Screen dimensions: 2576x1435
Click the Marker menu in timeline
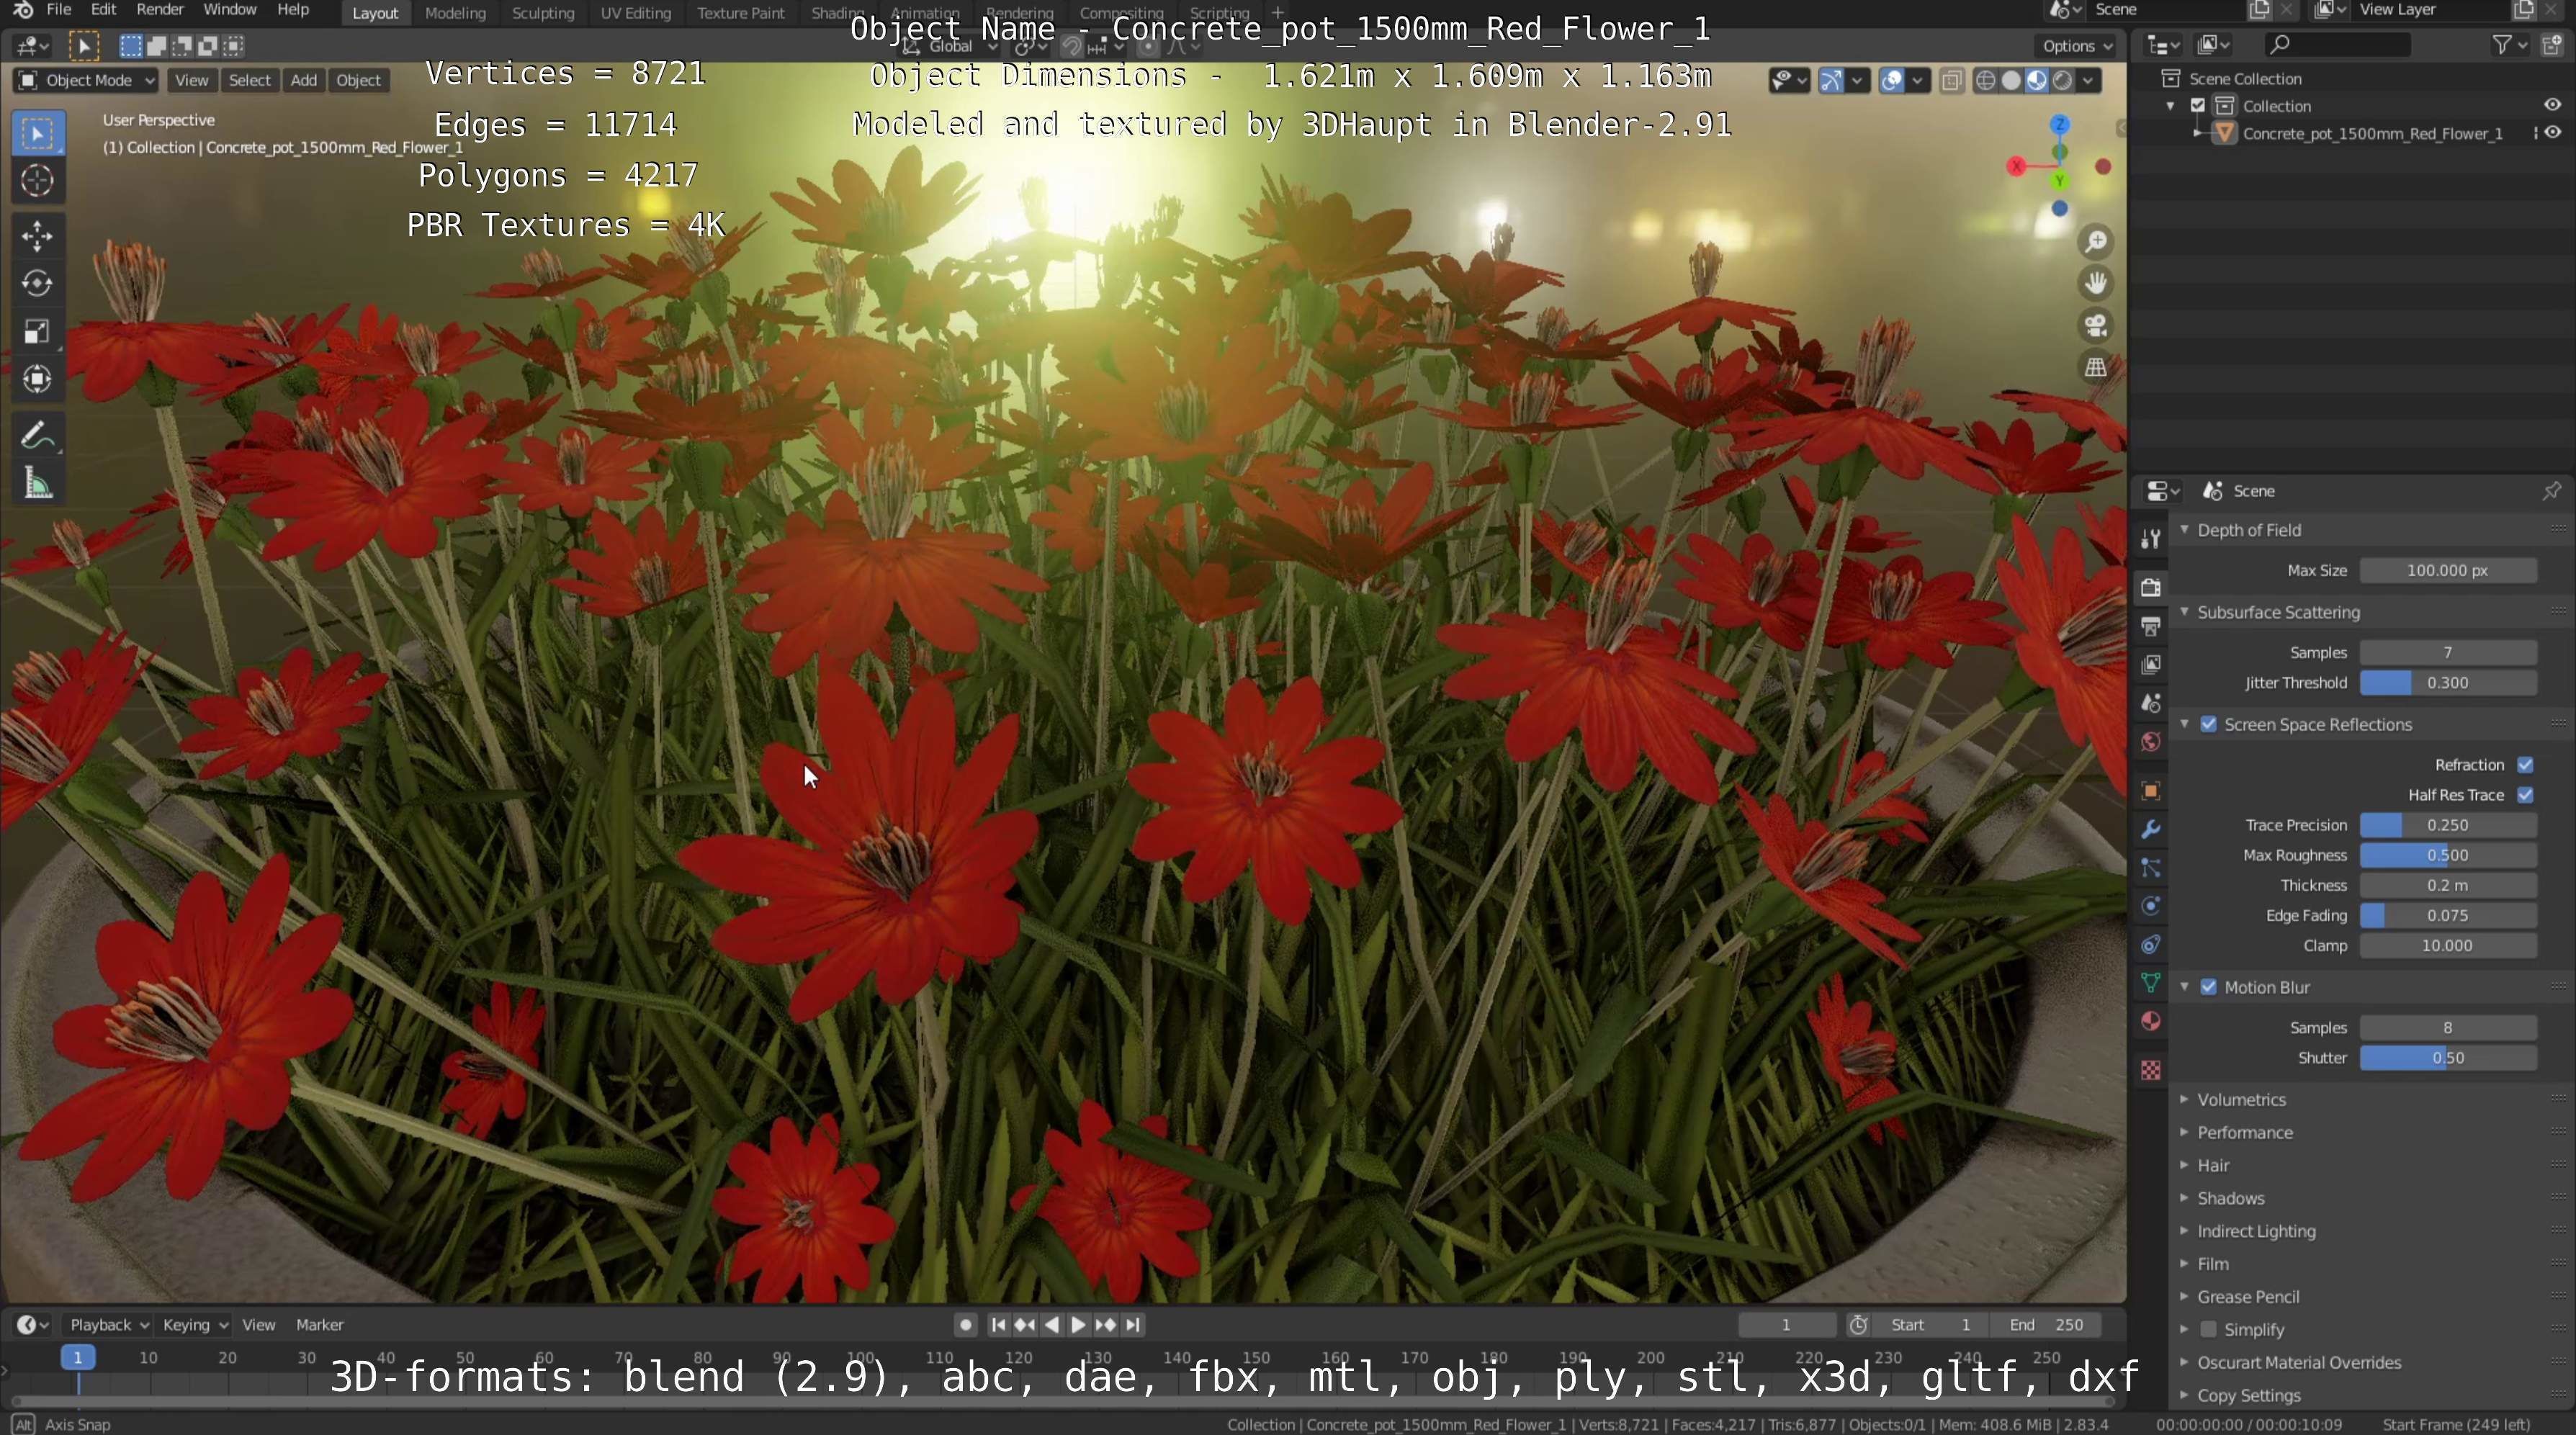tap(319, 1325)
